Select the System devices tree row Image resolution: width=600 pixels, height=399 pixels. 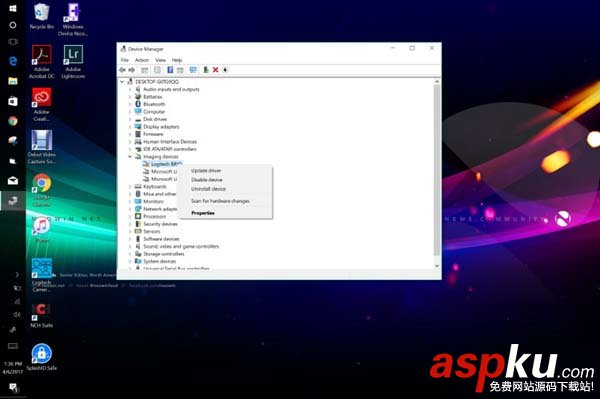[155, 261]
